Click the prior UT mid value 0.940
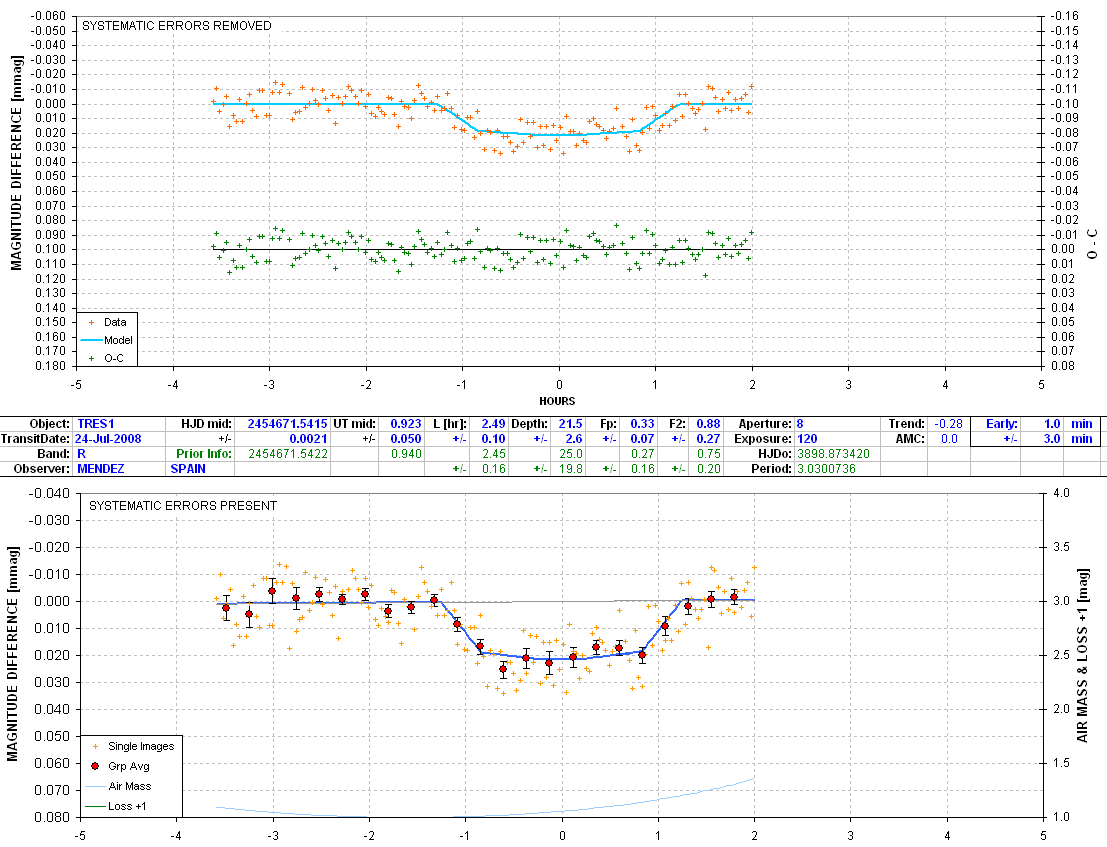The width and height of the screenshot is (1107, 847). coord(406,453)
